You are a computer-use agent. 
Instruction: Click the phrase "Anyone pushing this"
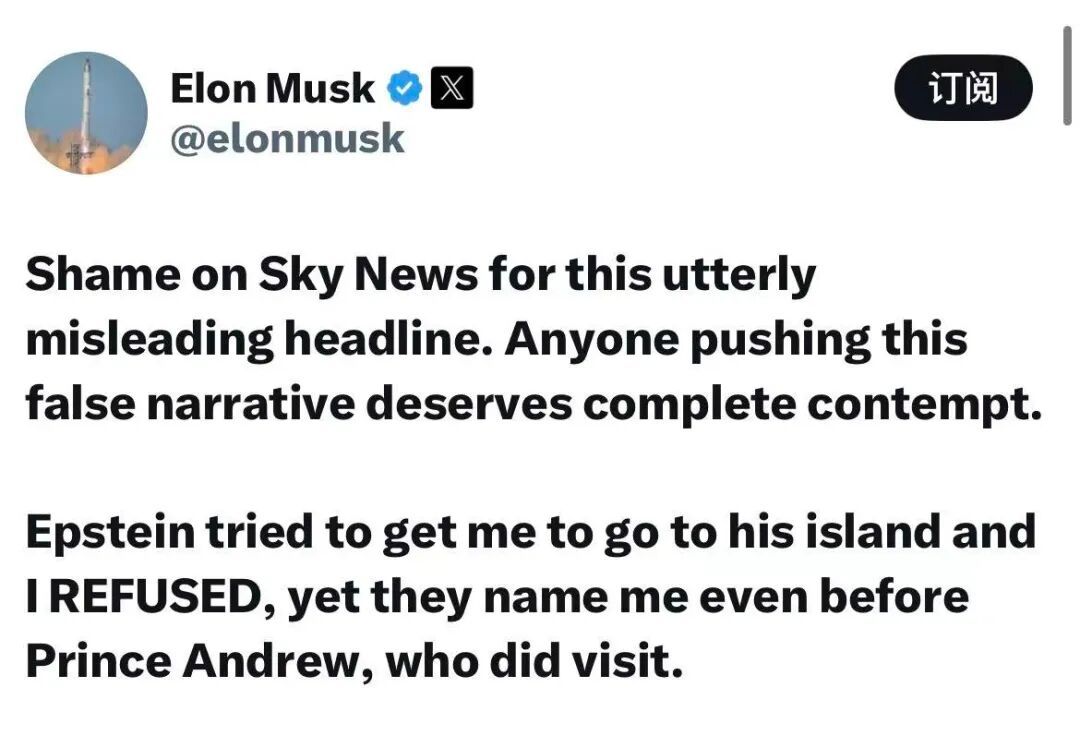[x=735, y=340]
